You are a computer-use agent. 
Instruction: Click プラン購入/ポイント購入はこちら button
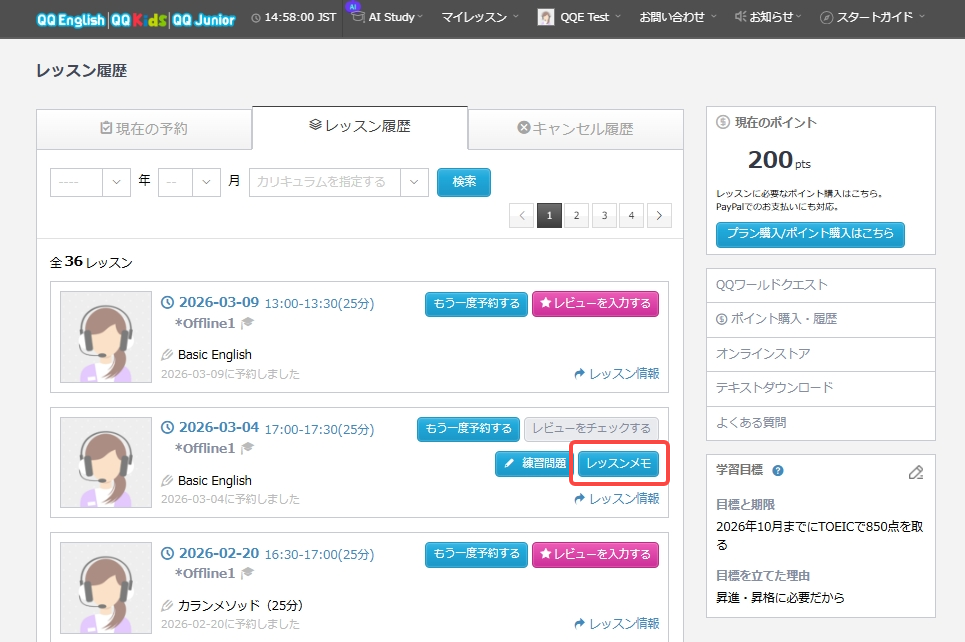(810, 235)
